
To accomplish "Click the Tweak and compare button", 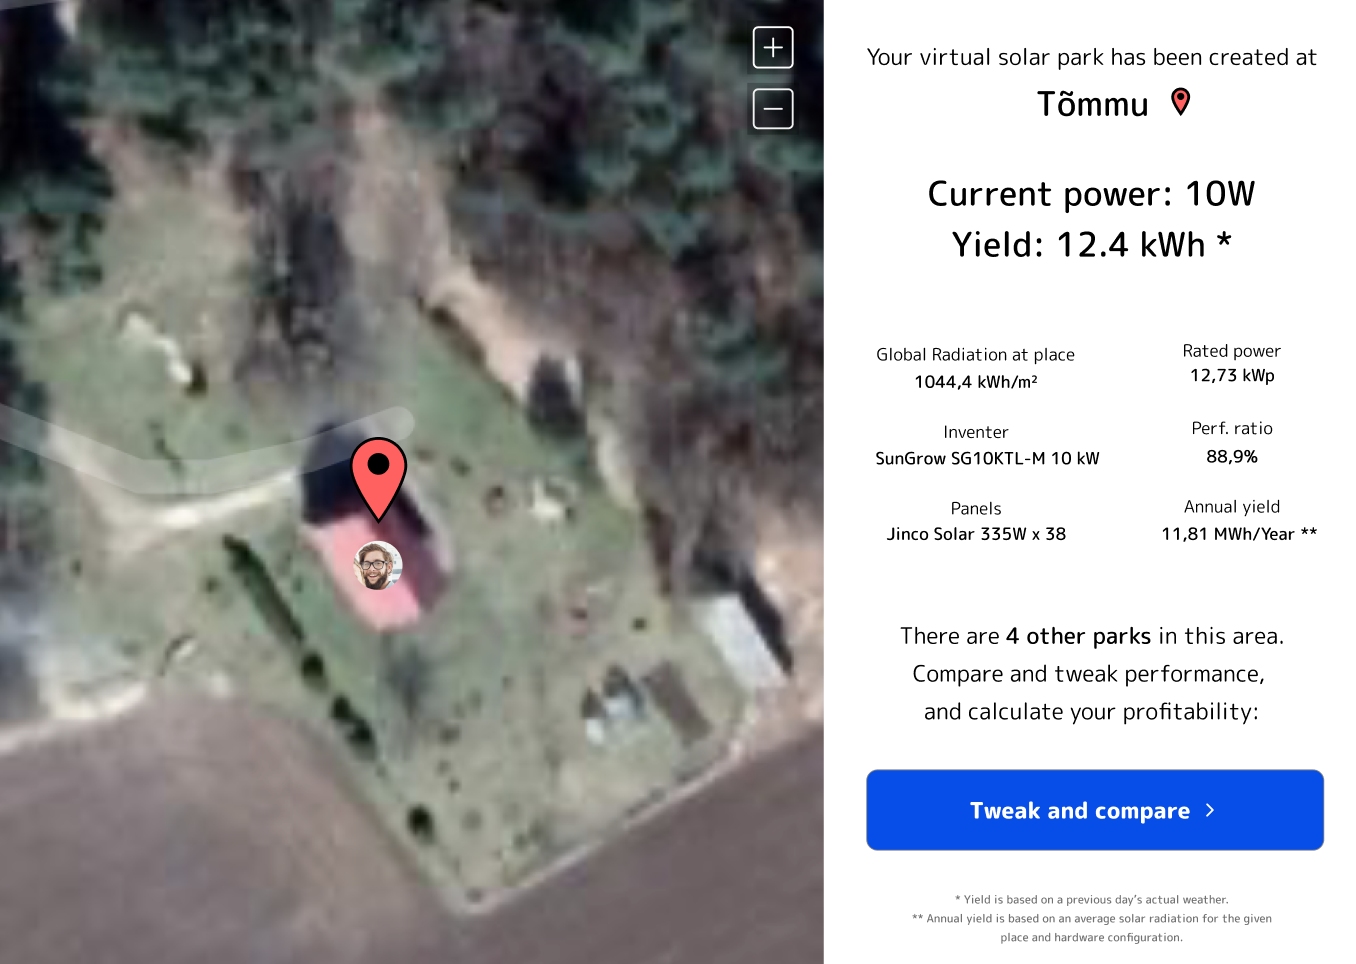I will (x=1095, y=810).
